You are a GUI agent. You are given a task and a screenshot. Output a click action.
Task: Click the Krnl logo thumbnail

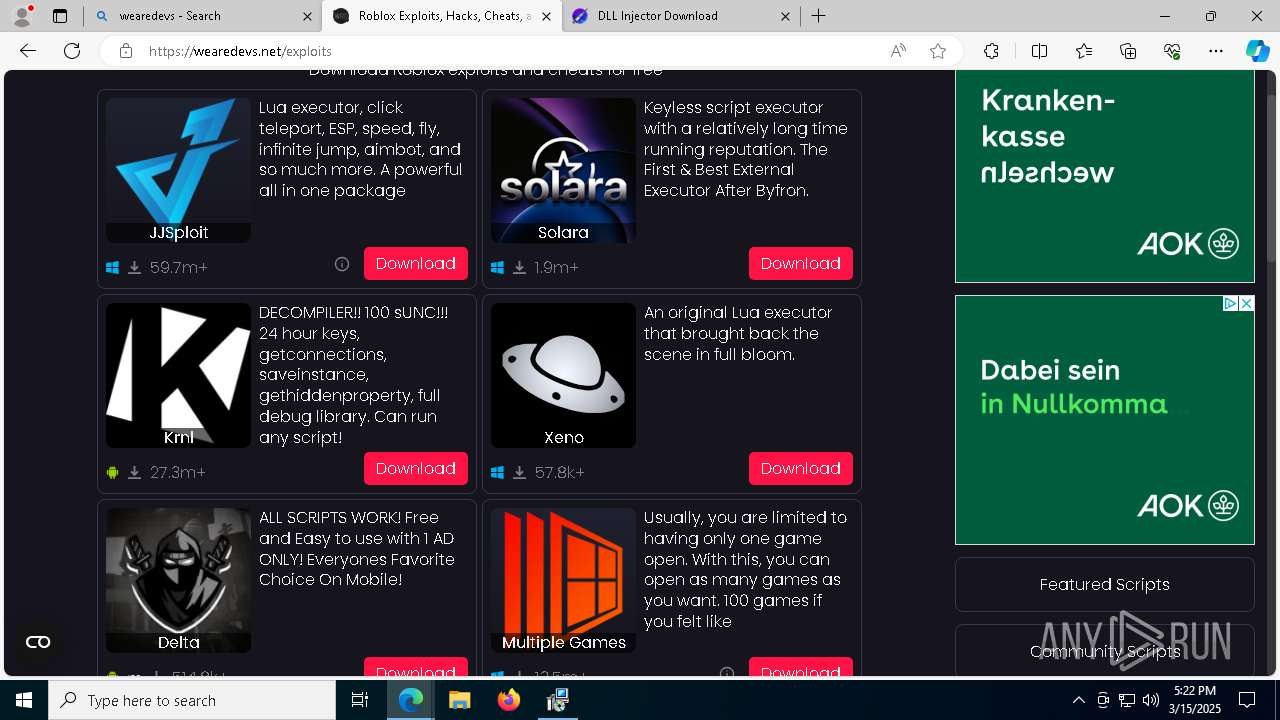(178, 375)
